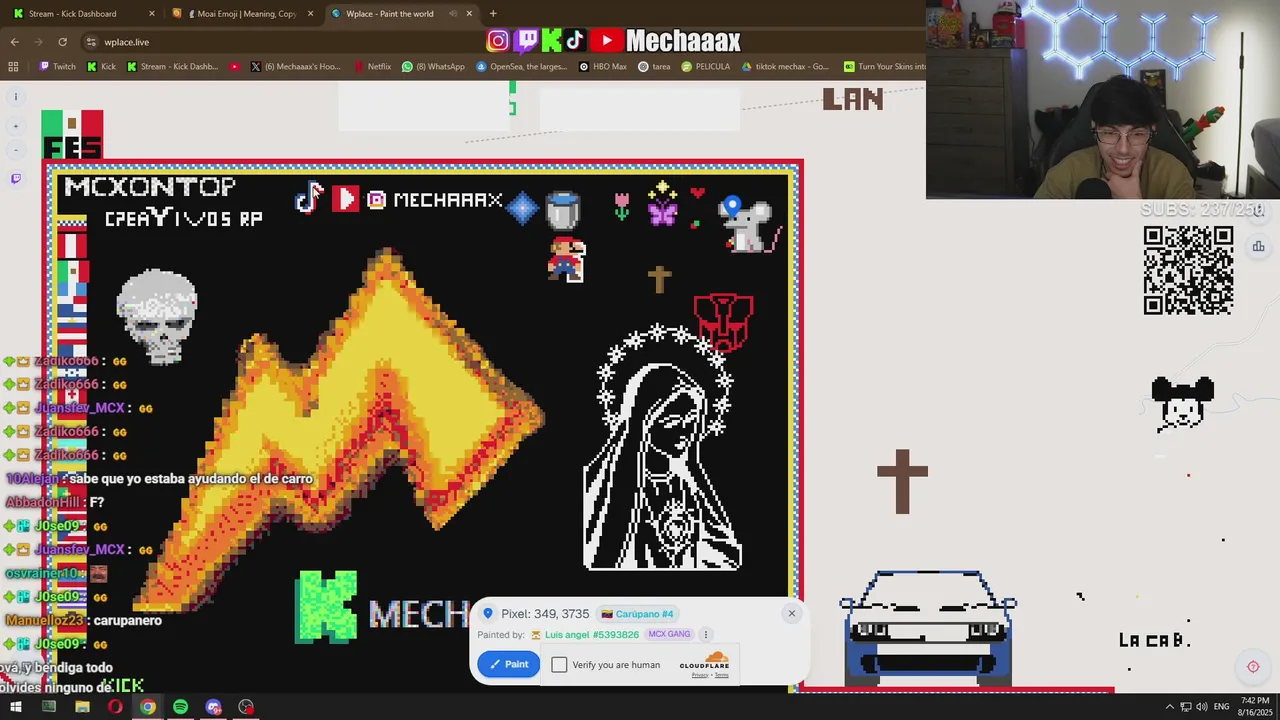Open the bookmarks apps grid icon
Viewport: 1280px width, 720px height.
(13, 67)
